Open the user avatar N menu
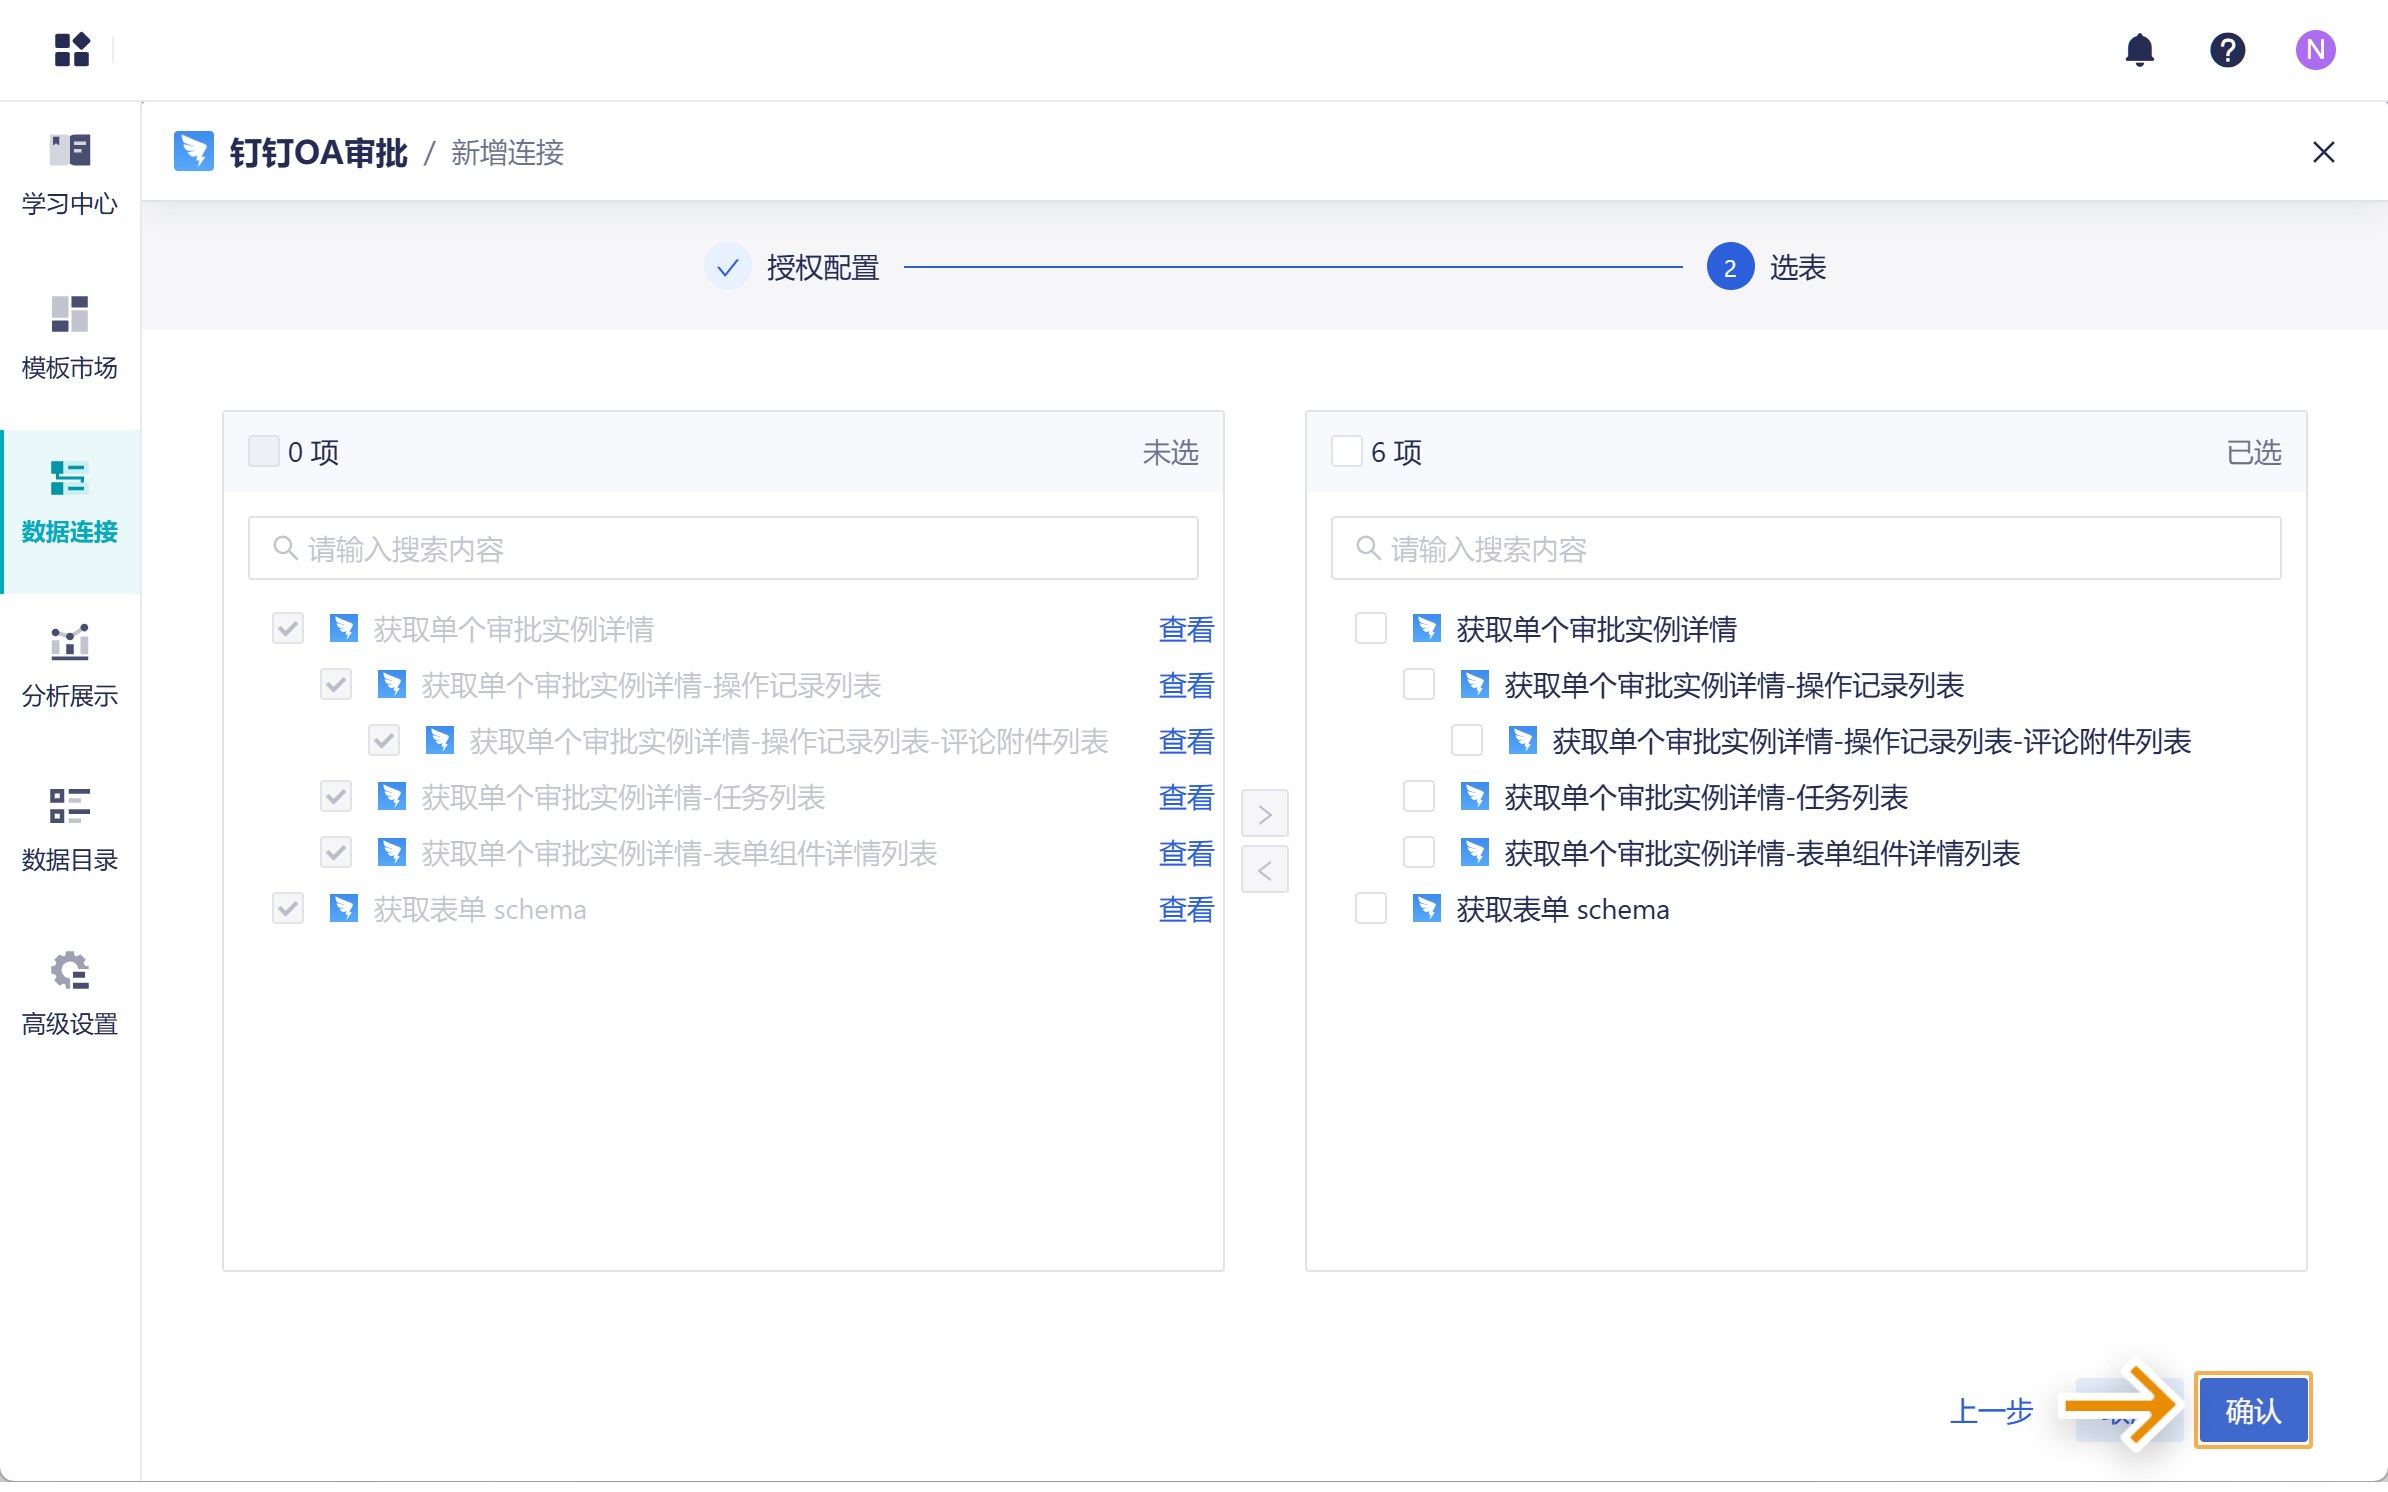 [2315, 49]
